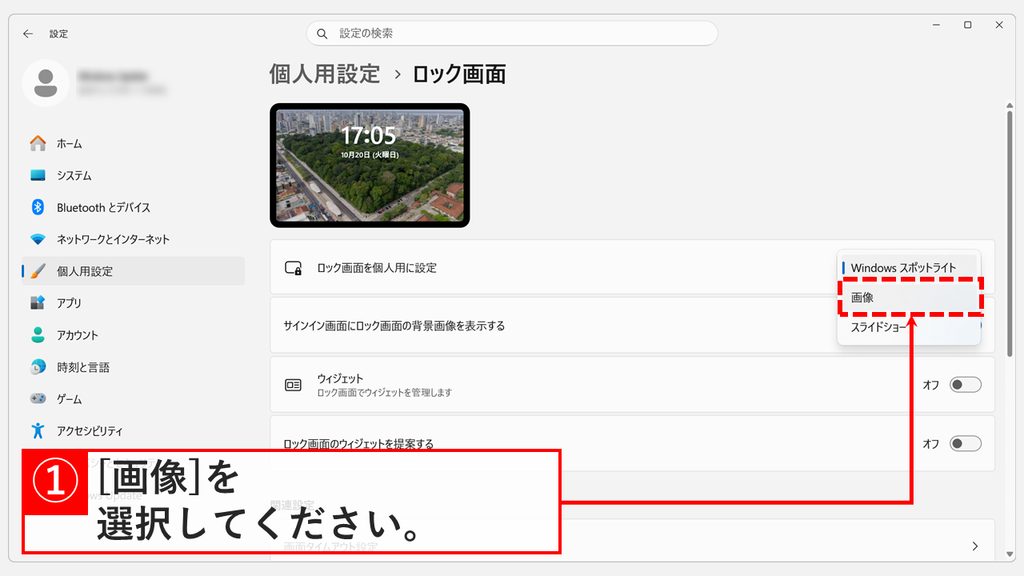Toggle ロック画面のウィジェットを提案する switch
Viewport: 1024px width, 576px height.
tap(965, 444)
